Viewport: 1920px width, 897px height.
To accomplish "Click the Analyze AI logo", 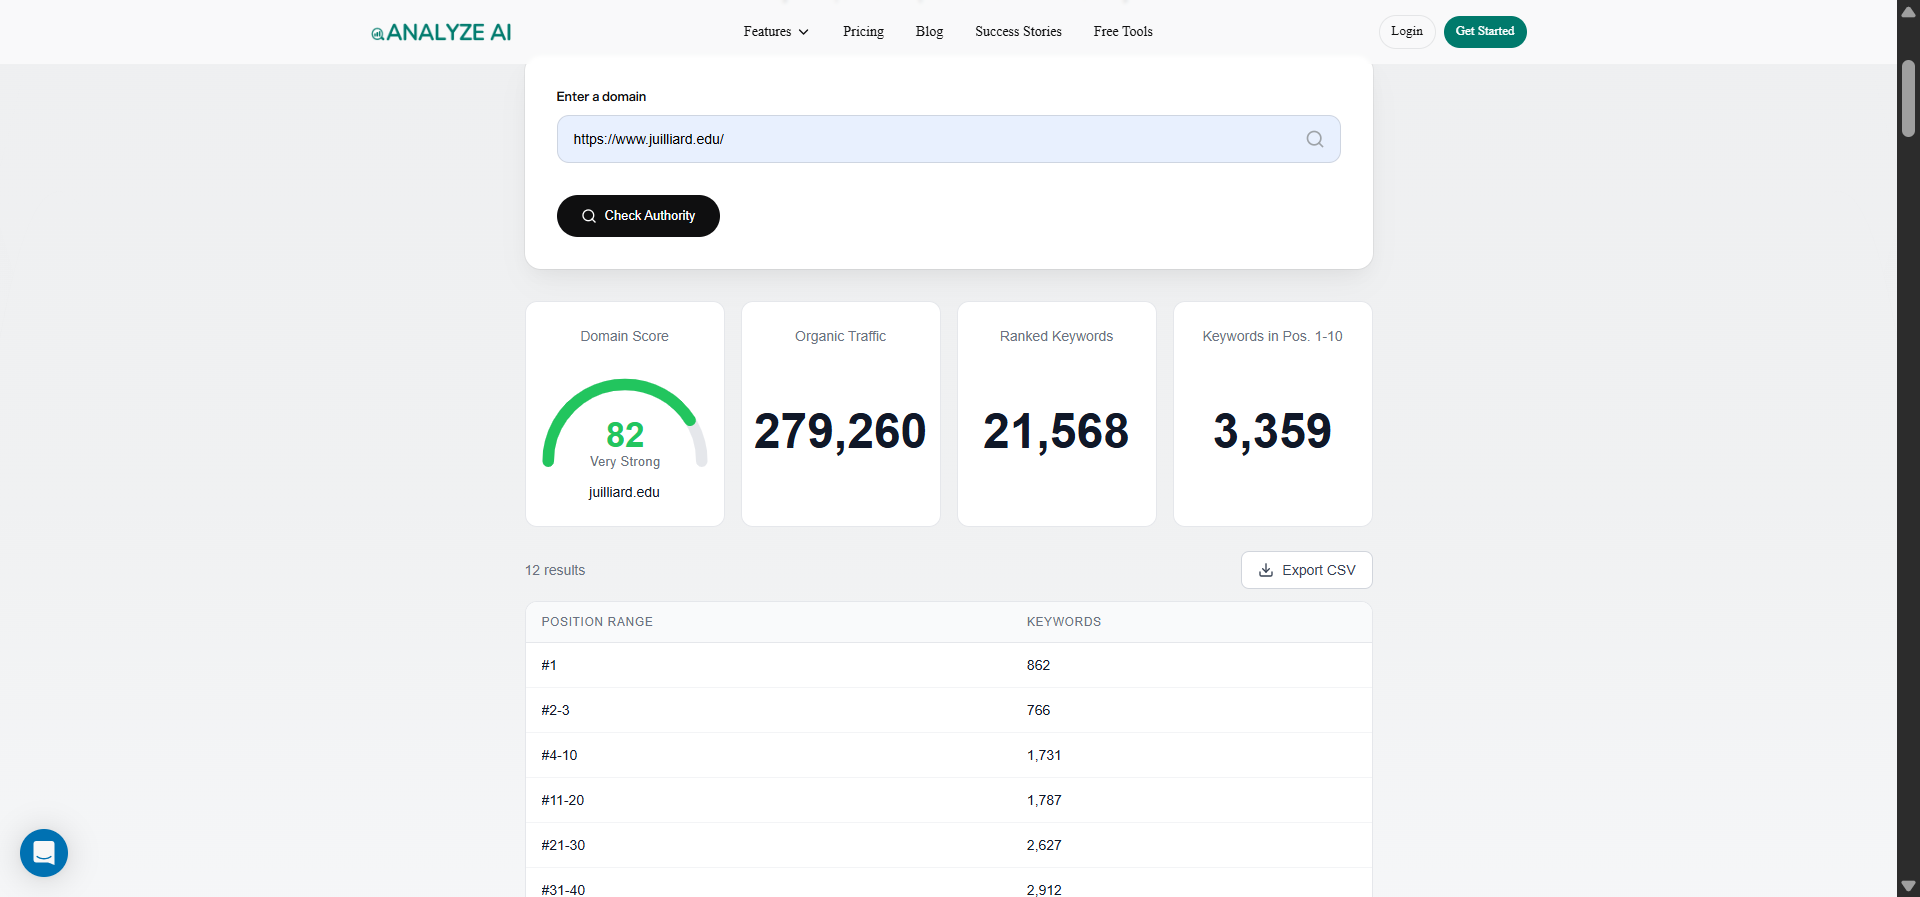I will (441, 32).
